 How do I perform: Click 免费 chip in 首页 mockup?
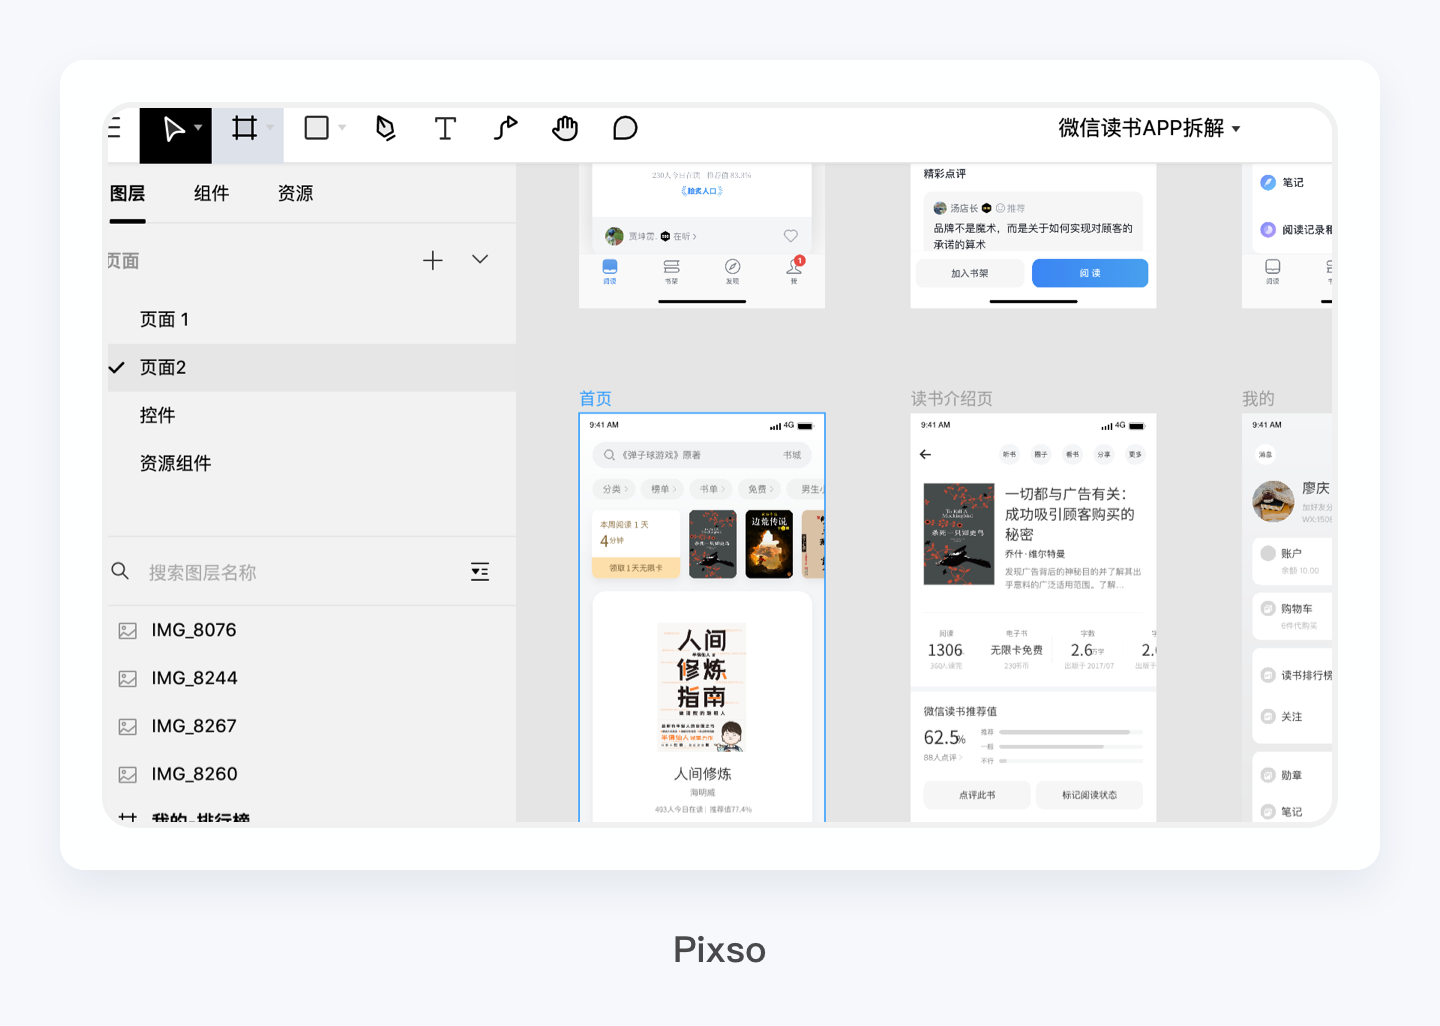[761, 489]
